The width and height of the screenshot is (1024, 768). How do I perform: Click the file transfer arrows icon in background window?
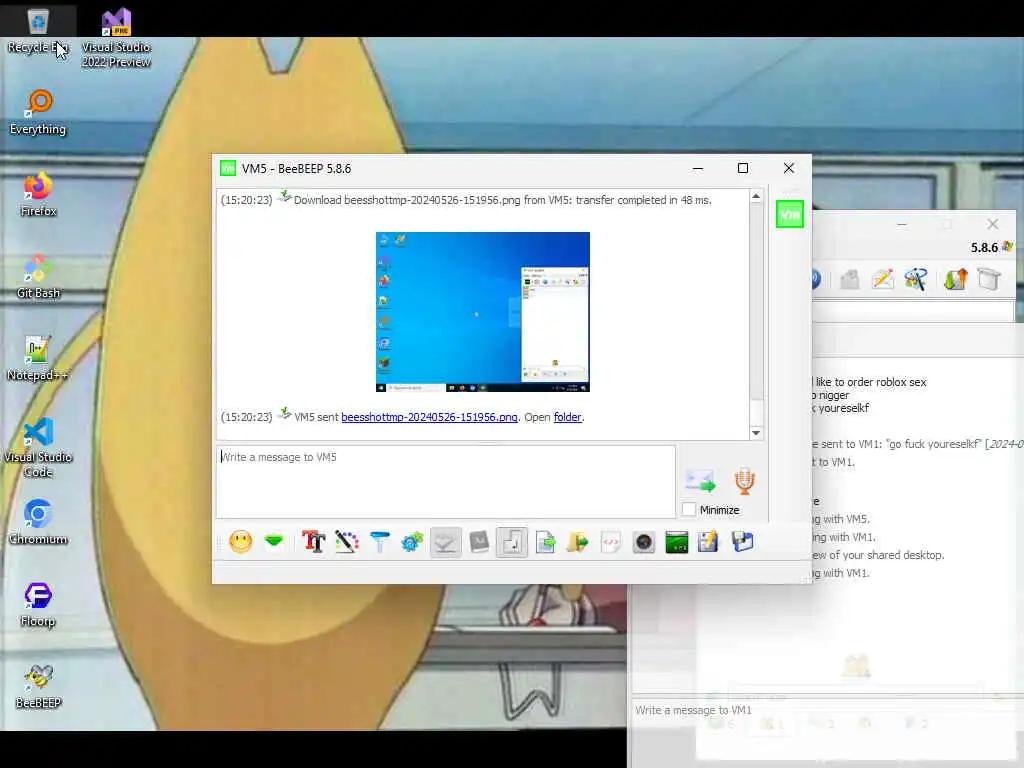pos(955,280)
